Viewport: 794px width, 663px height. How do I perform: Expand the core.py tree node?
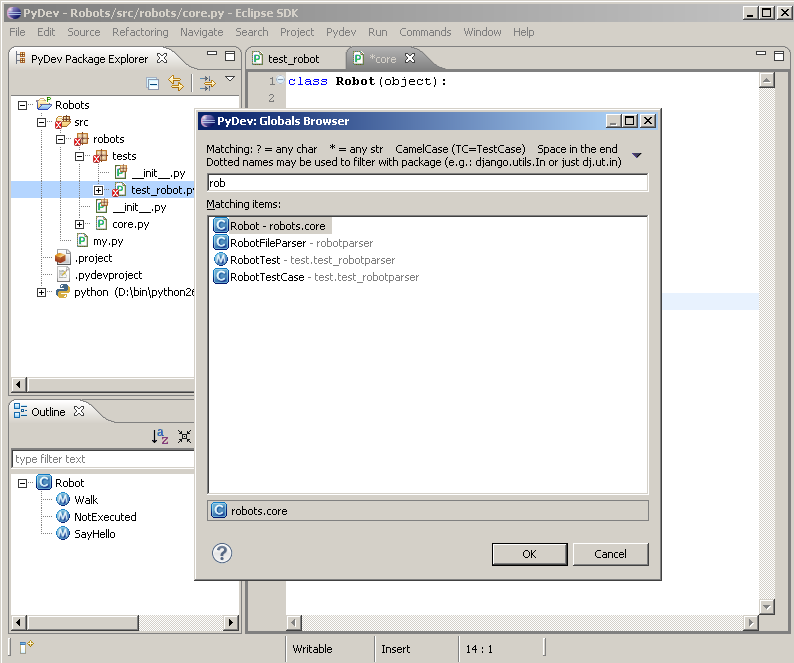pyautogui.click(x=80, y=224)
